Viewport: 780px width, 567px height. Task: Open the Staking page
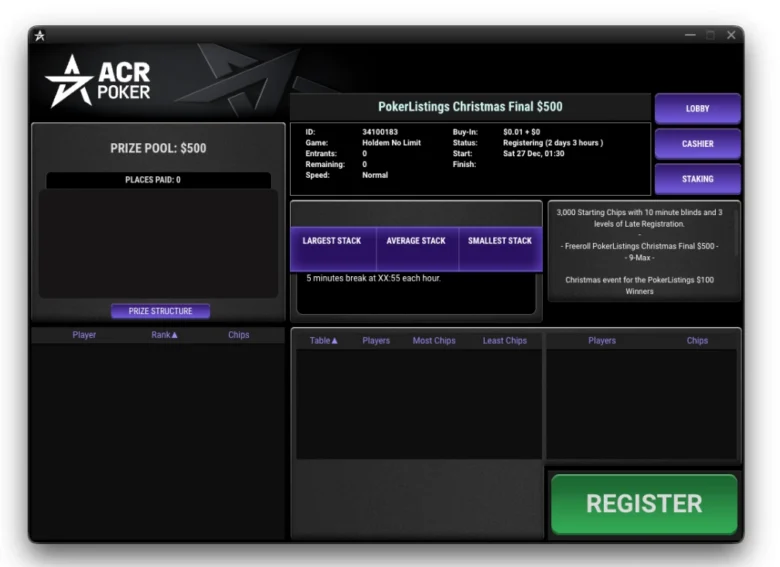[697, 179]
